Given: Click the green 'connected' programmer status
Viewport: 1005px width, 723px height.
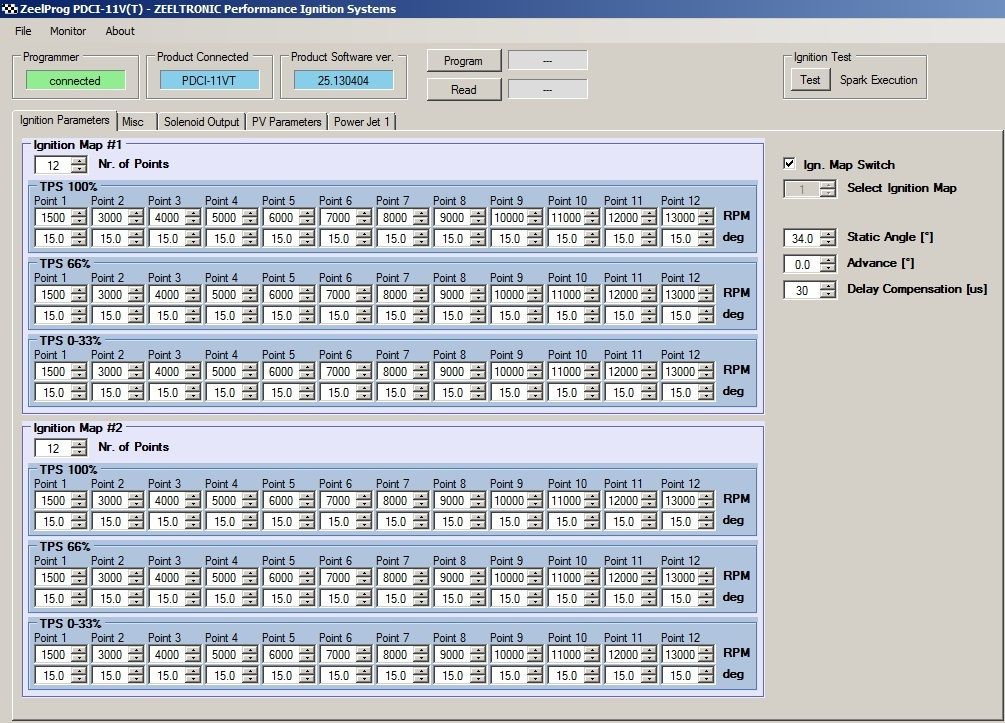Looking at the screenshot, I should pos(75,81).
